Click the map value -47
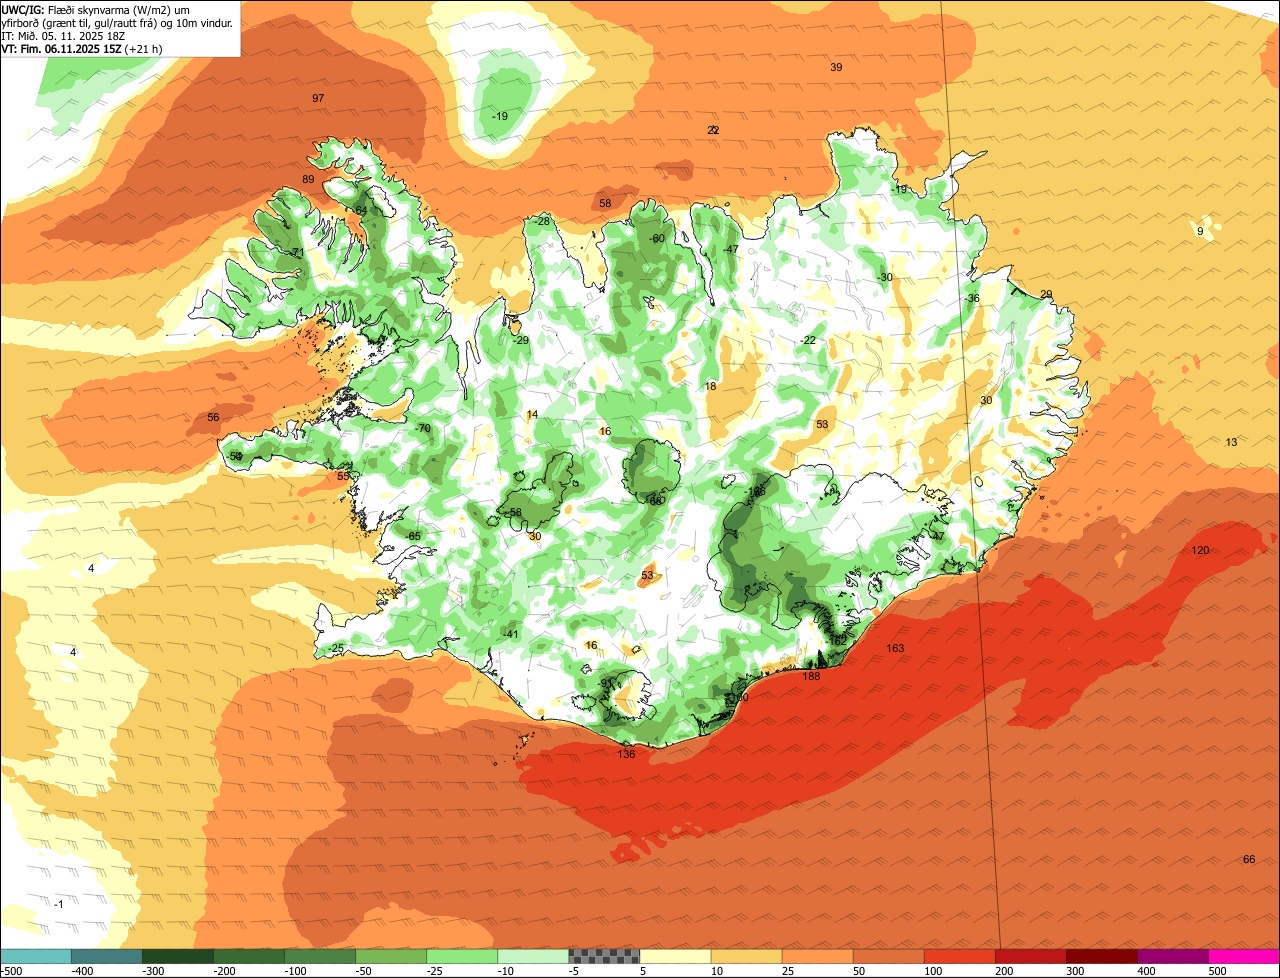 (730, 249)
